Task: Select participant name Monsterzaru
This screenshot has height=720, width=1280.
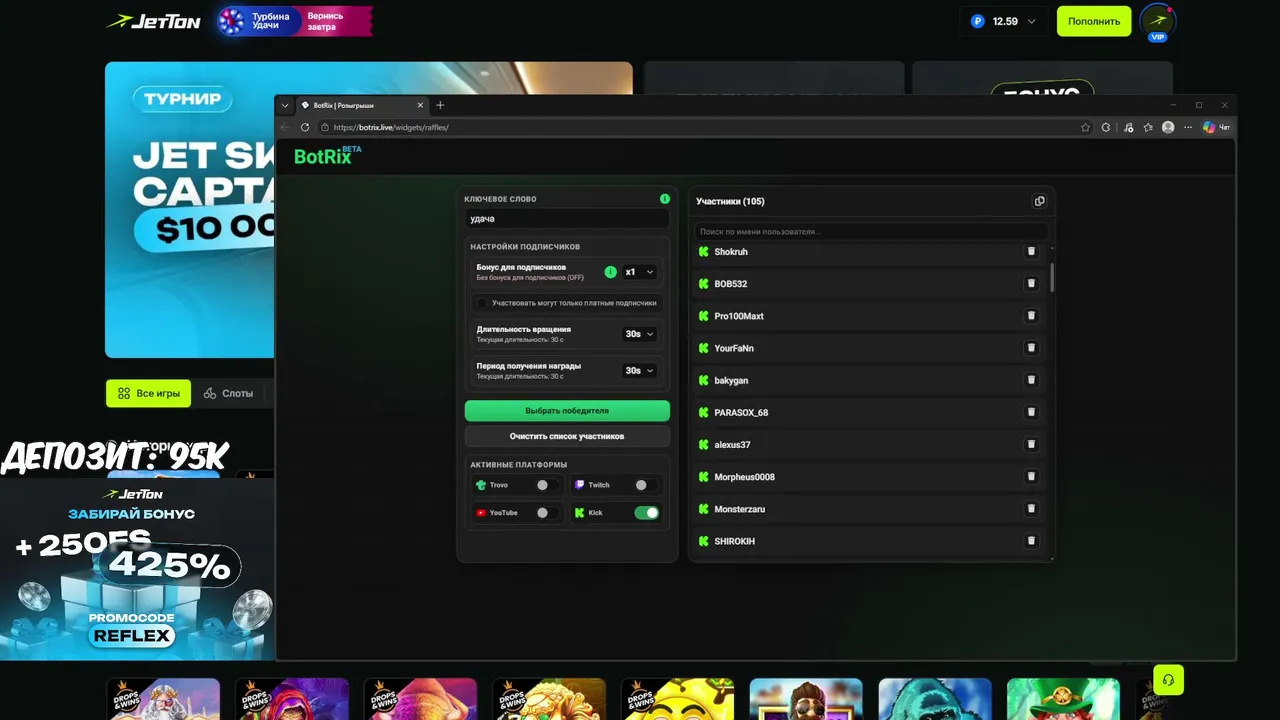Action: tap(740, 509)
